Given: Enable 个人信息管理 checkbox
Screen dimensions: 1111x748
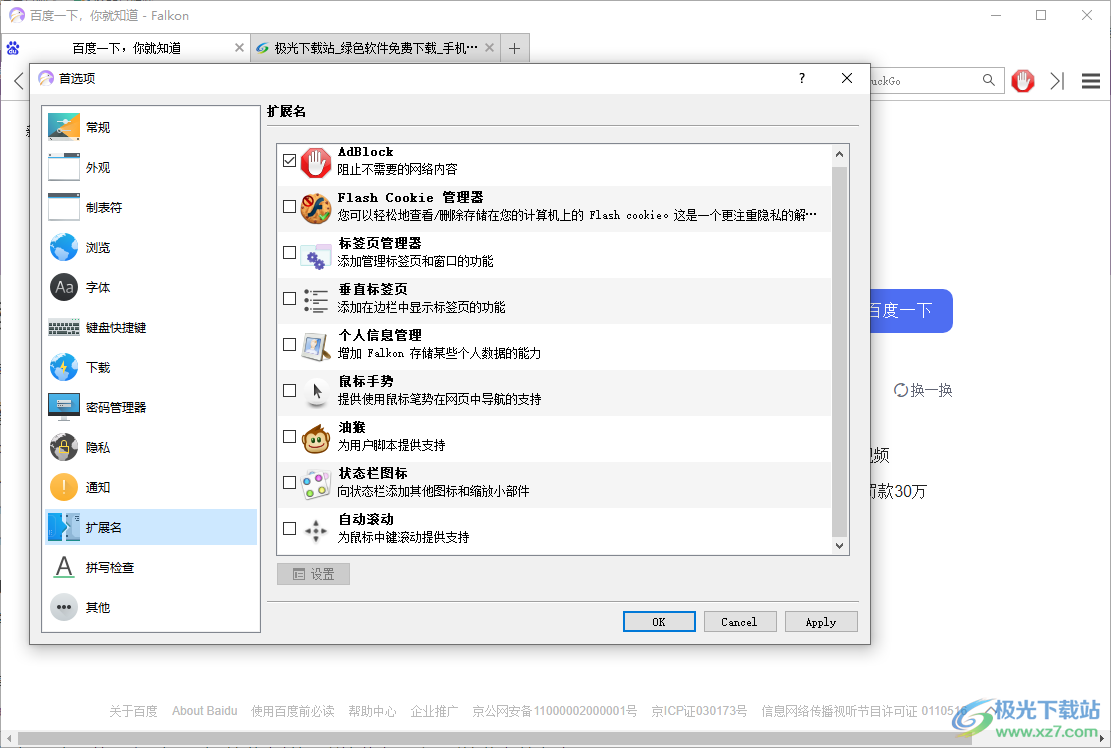Looking at the screenshot, I should [289, 344].
